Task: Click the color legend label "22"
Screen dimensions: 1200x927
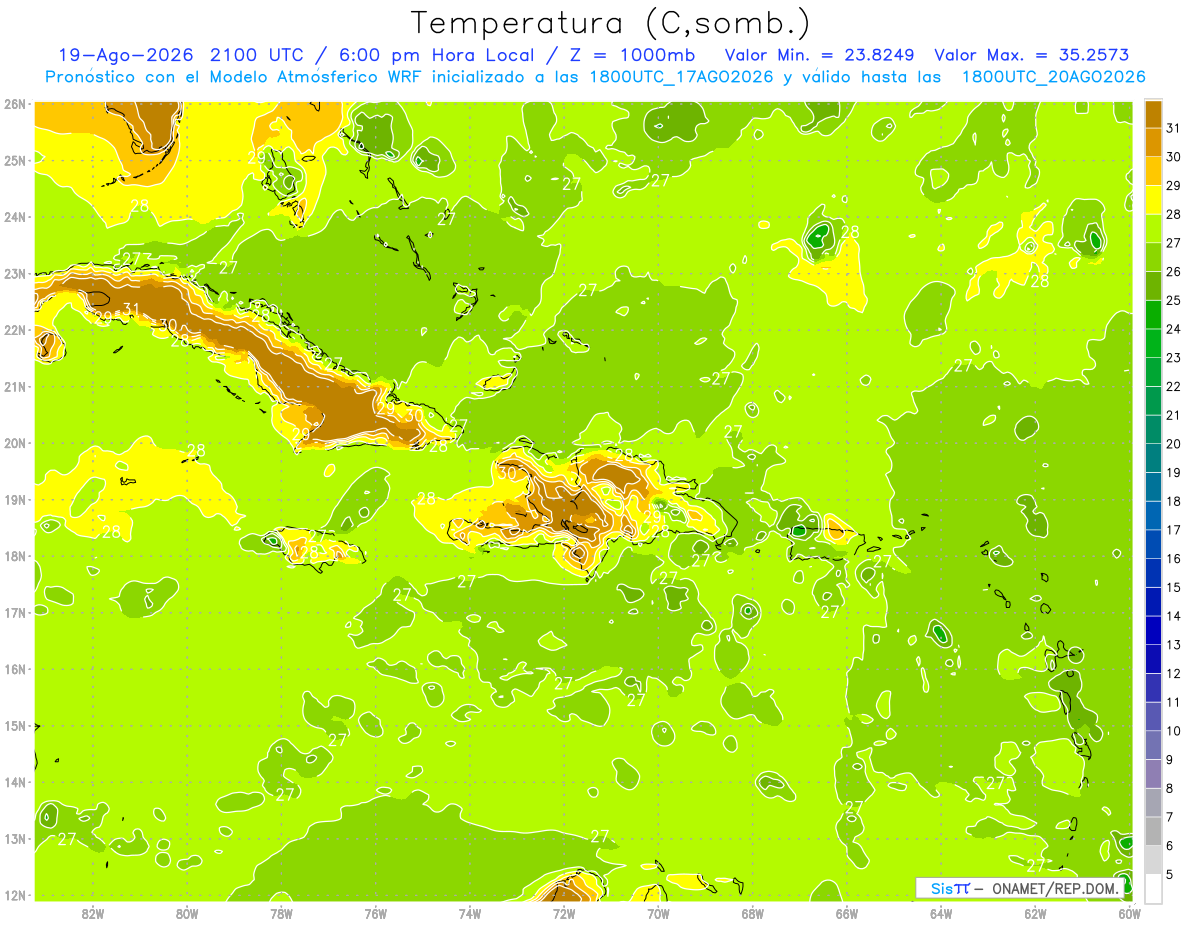Action: point(1173,386)
